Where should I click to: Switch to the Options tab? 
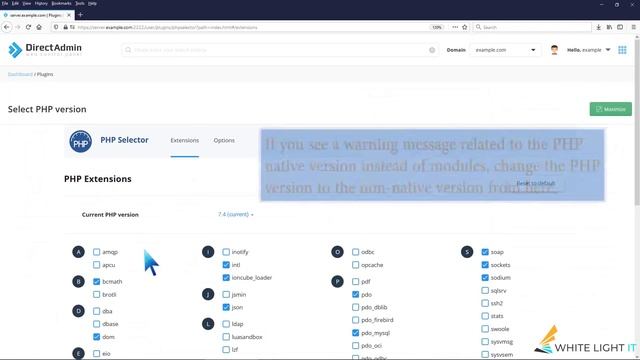(224, 140)
